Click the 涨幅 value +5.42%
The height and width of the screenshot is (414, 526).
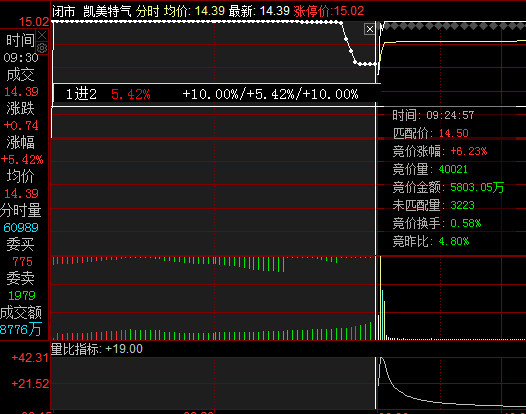22,159
